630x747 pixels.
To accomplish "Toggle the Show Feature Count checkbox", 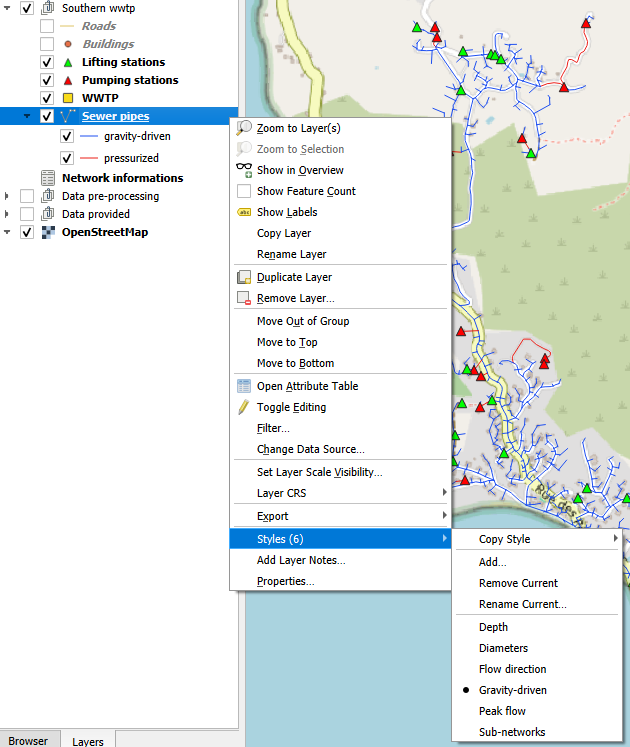I will [244, 191].
